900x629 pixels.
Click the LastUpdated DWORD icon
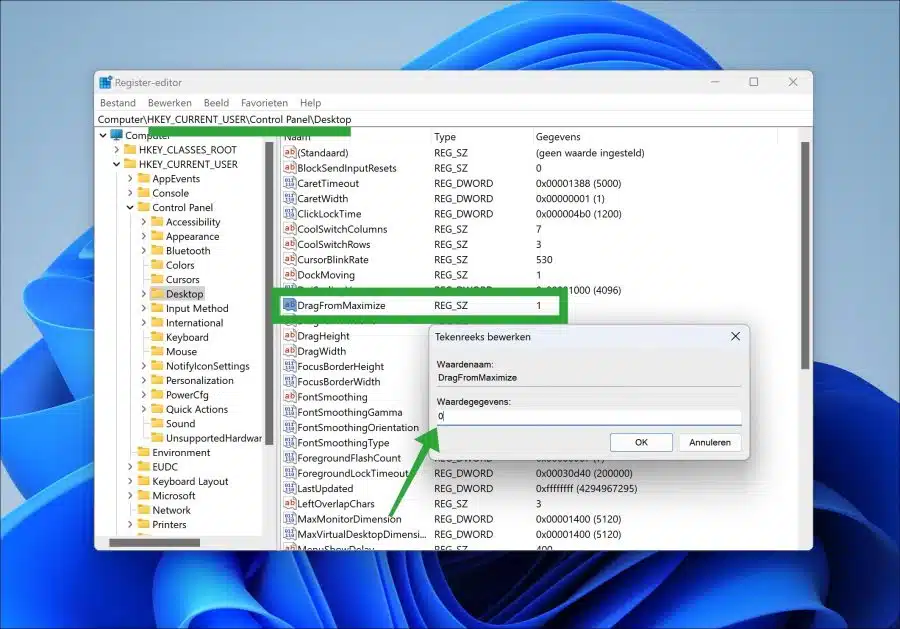(290, 488)
